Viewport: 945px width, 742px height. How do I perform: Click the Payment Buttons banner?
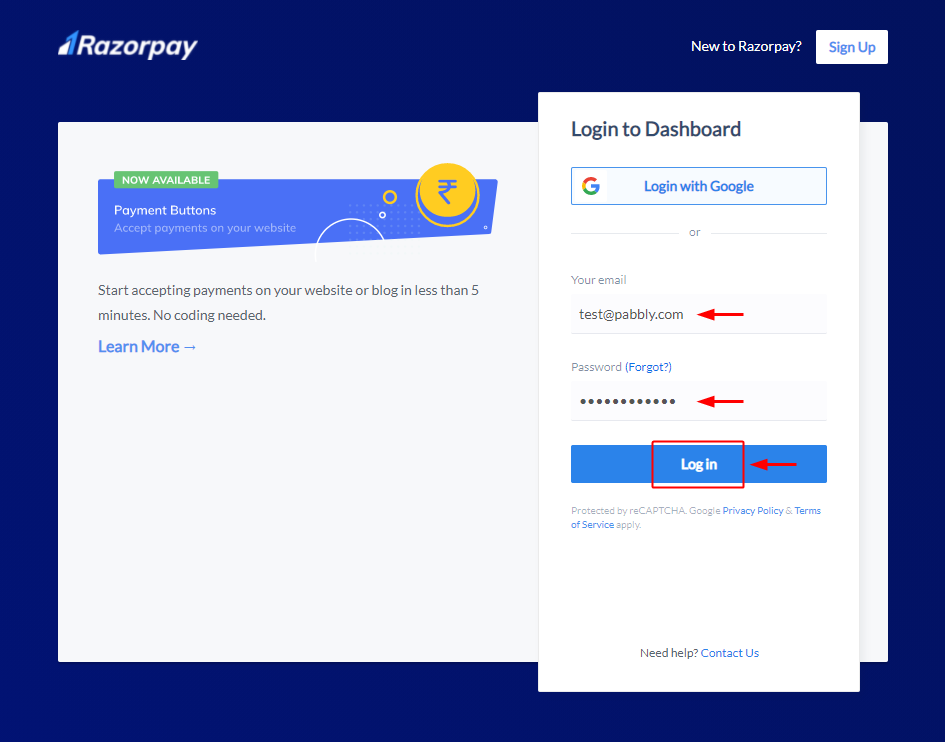pyautogui.click(x=298, y=213)
